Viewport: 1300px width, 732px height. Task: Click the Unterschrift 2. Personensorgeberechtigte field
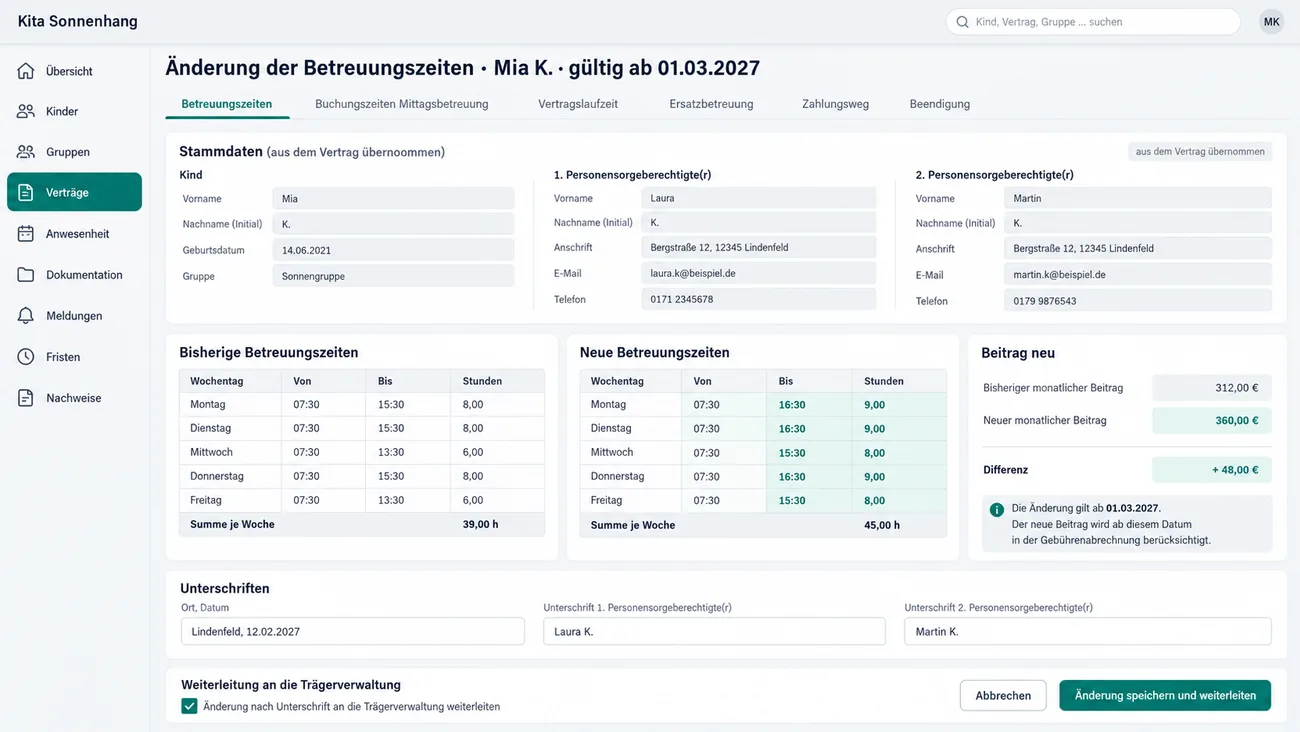coord(1087,631)
